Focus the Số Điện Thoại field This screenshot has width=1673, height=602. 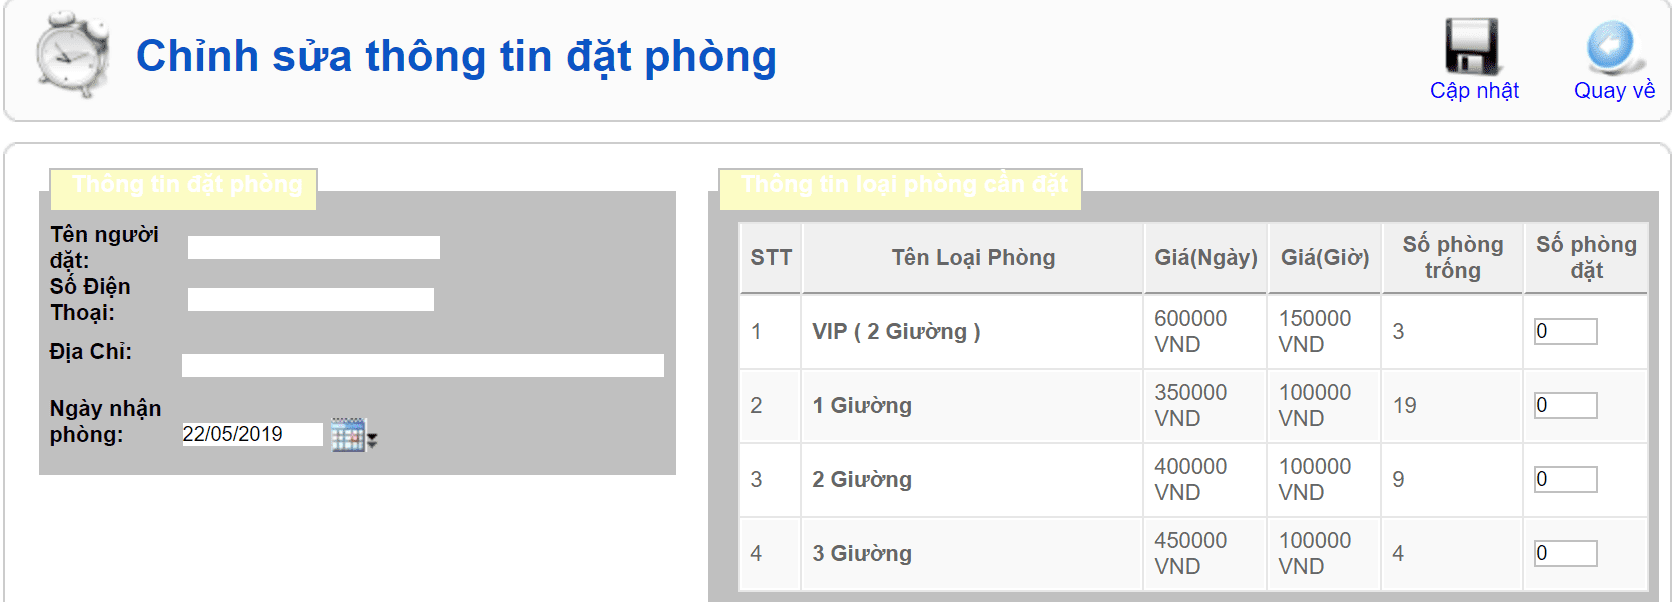coord(310,300)
